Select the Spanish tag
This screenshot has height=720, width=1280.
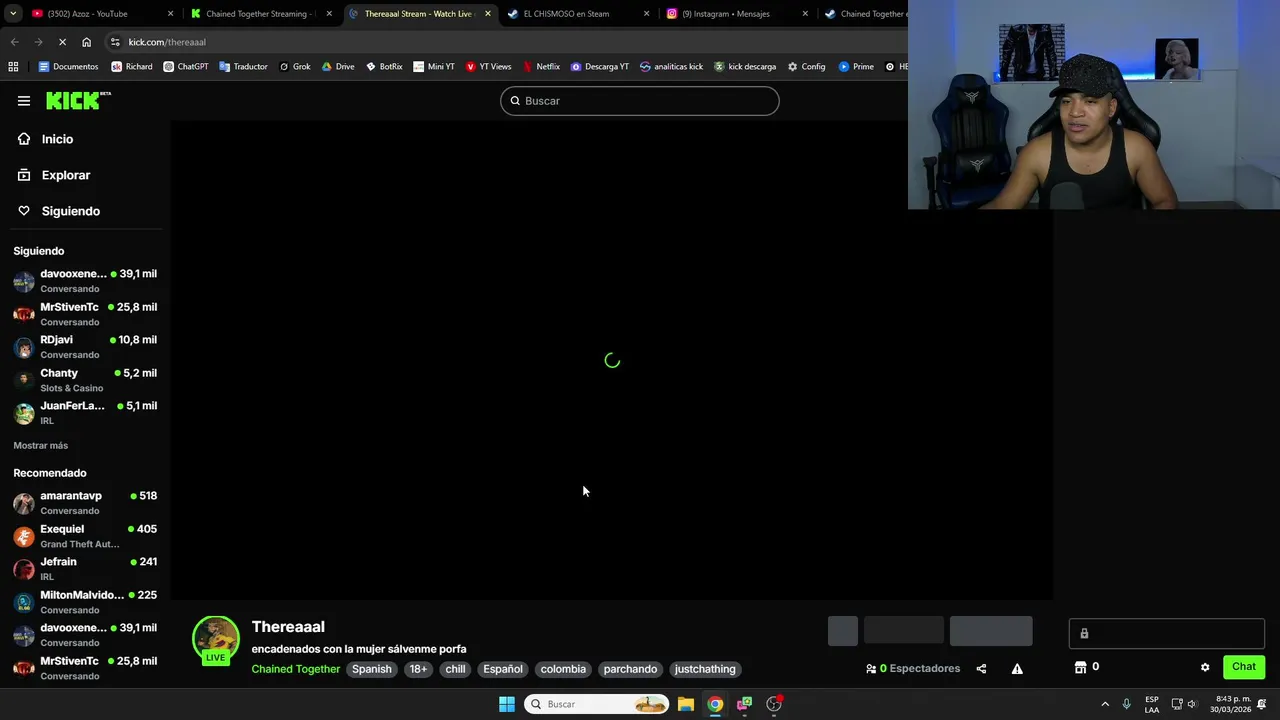point(372,669)
